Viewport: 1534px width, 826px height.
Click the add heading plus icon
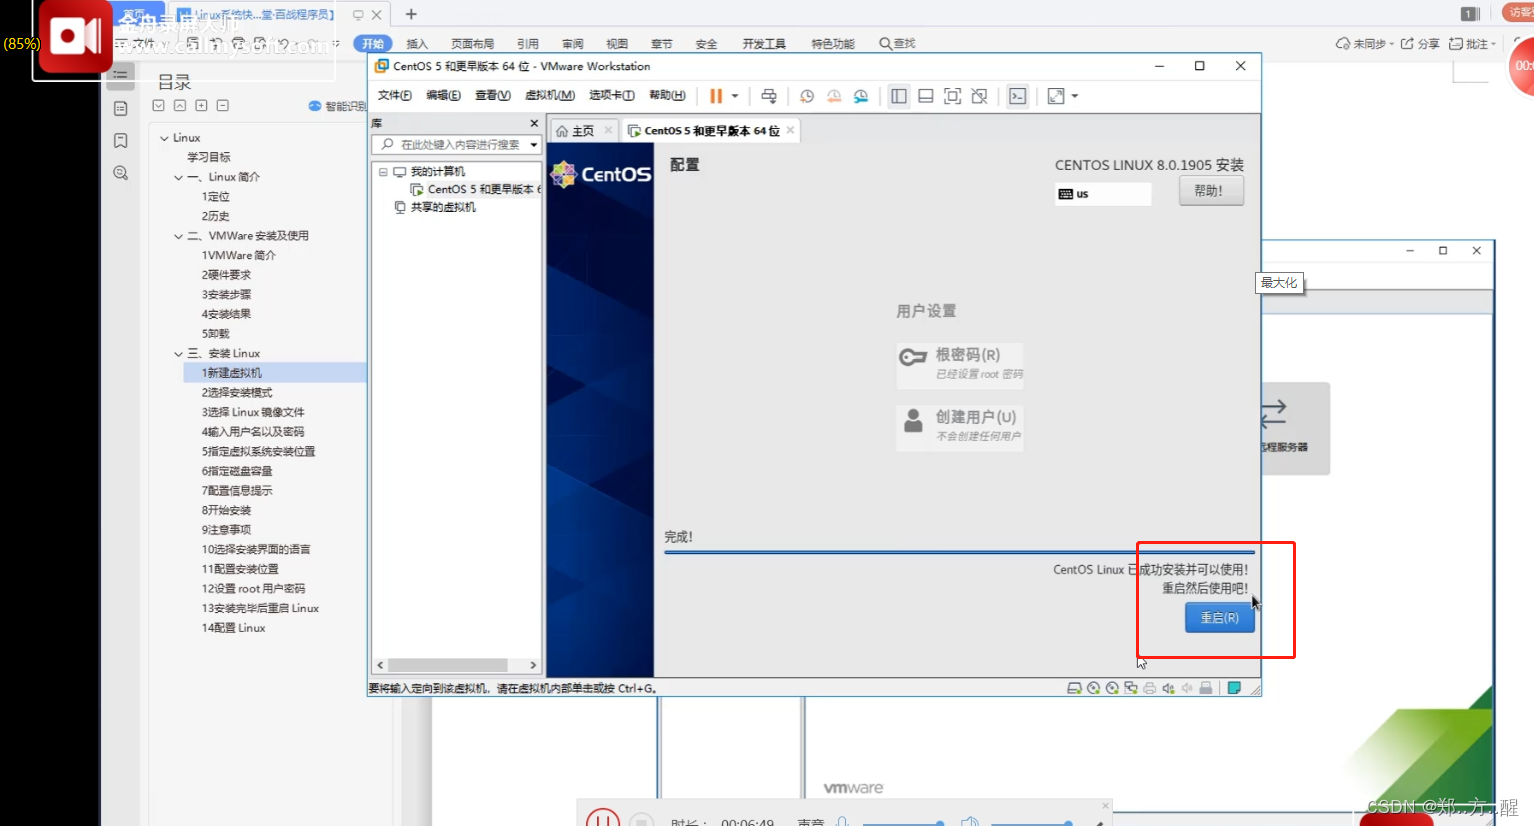(x=202, y=105)
